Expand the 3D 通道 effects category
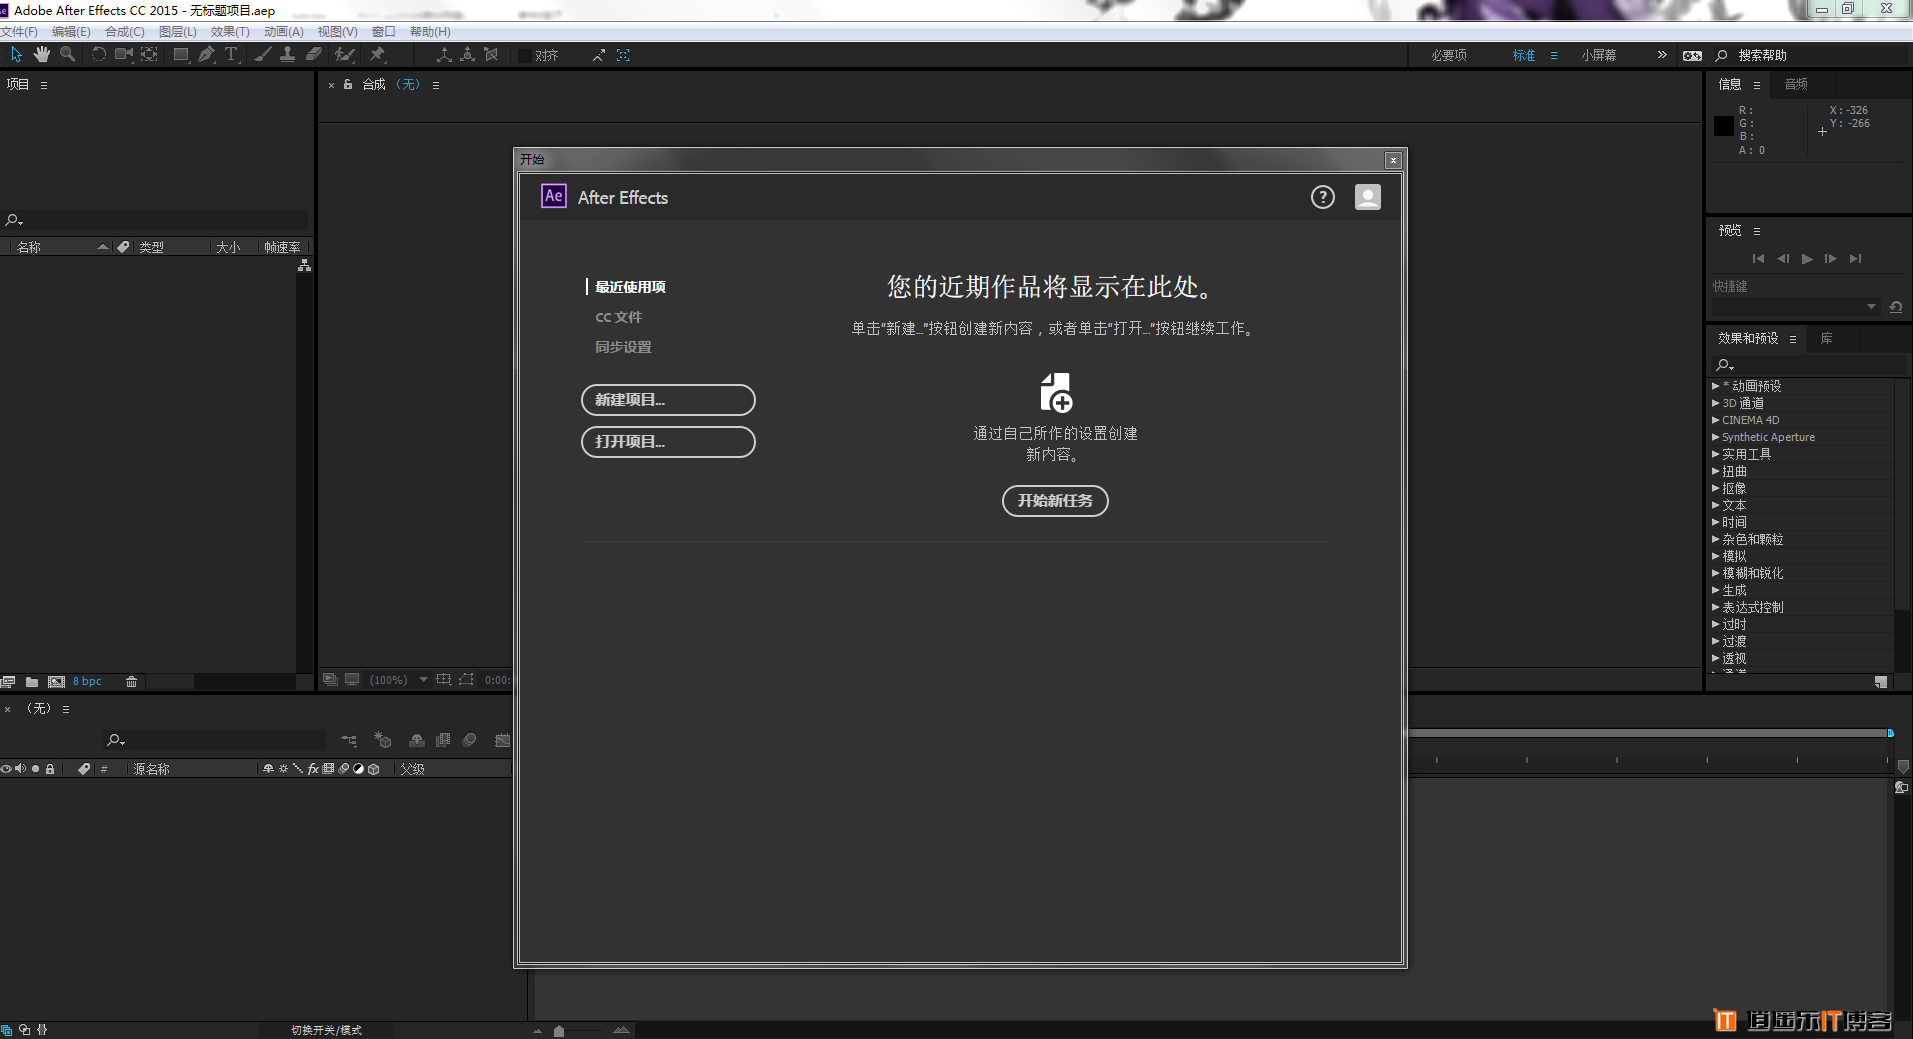This screenshot has width=1913, height=1039. (x=1716, y=403)
